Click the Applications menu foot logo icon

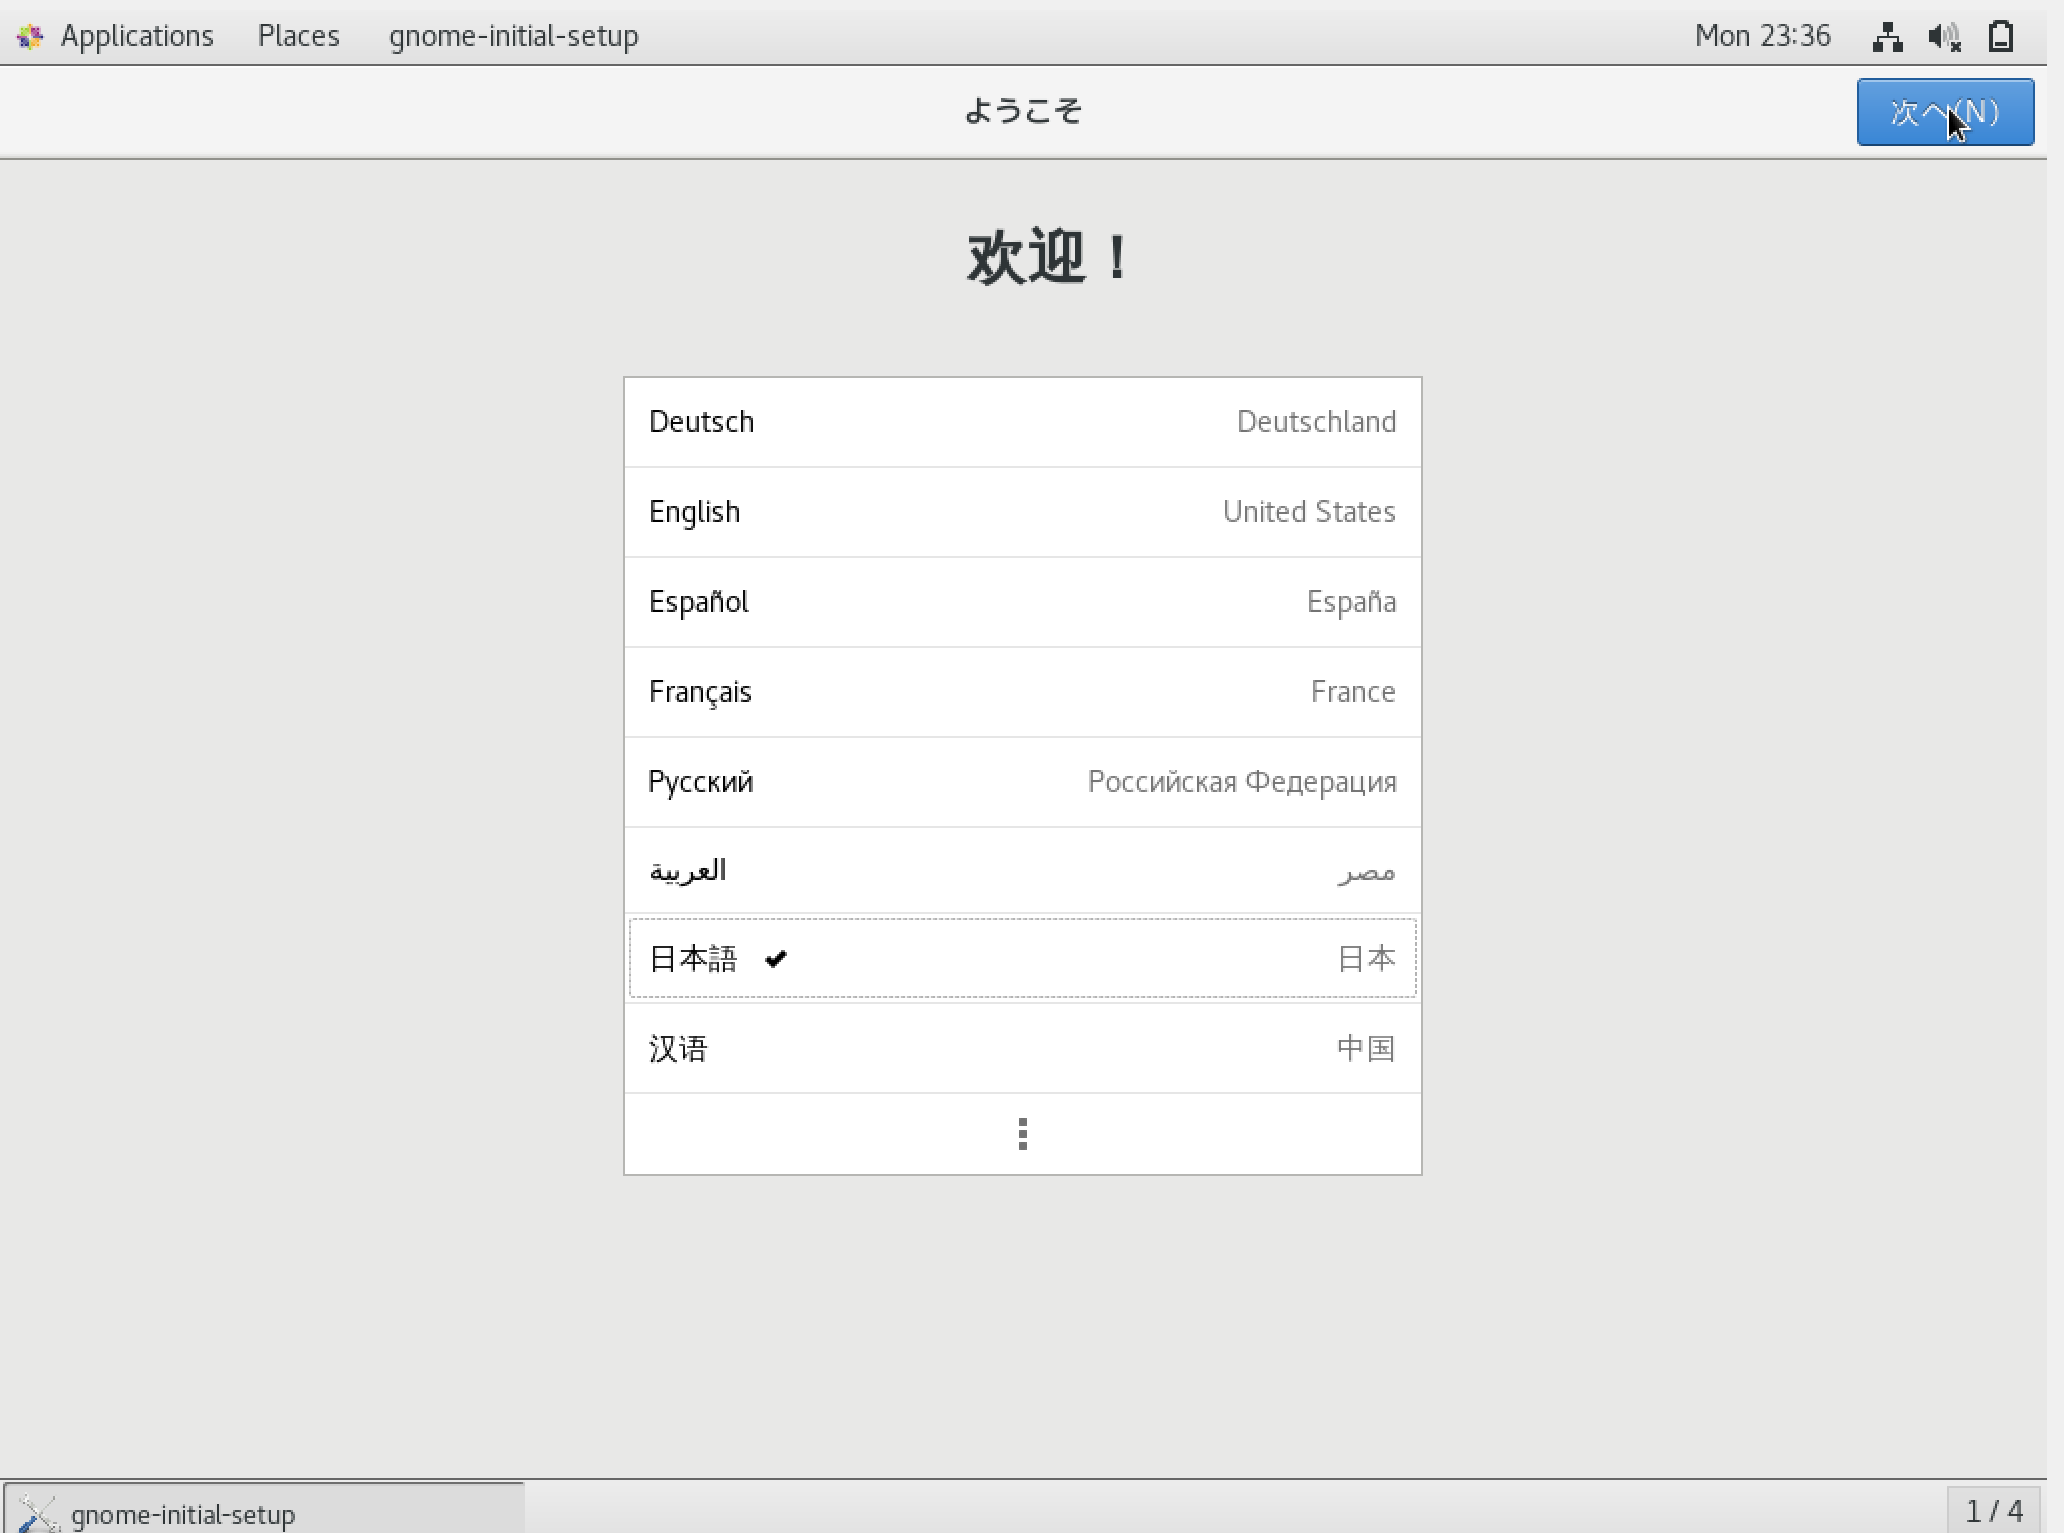coord(31,37)
